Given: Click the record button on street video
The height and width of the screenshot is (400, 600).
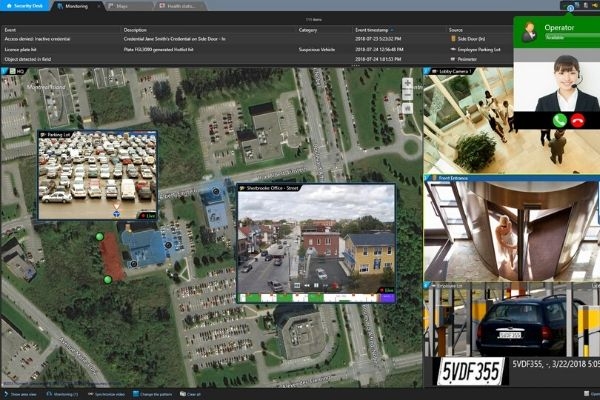Looking at the screenshot, I should point(335,286).
